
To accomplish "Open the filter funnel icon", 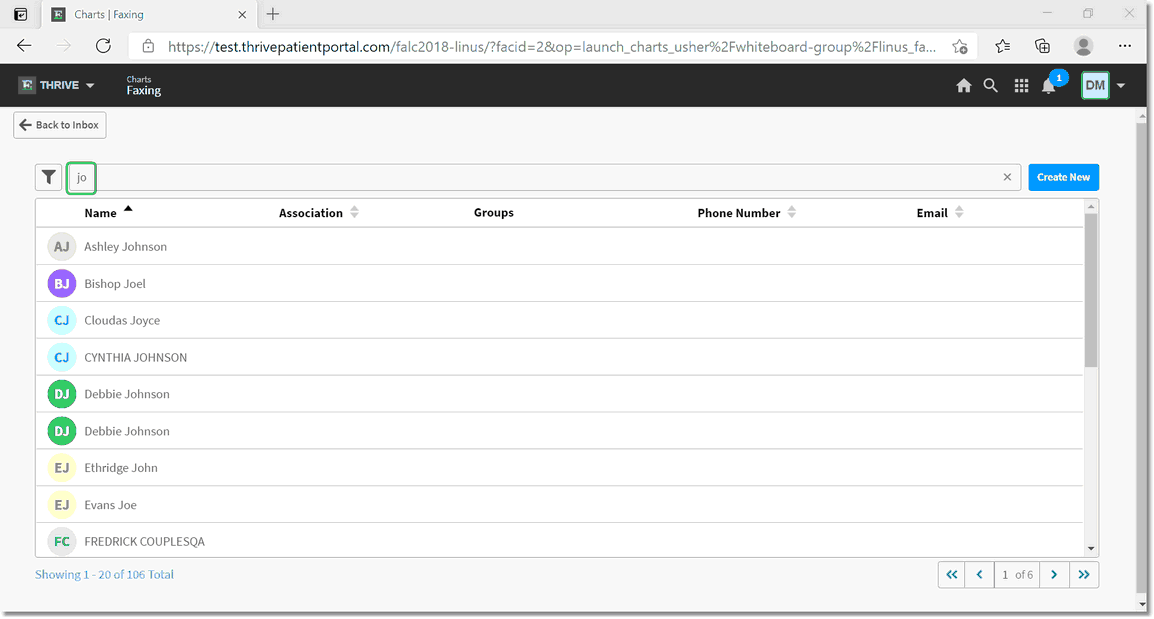I will point(49,177).
